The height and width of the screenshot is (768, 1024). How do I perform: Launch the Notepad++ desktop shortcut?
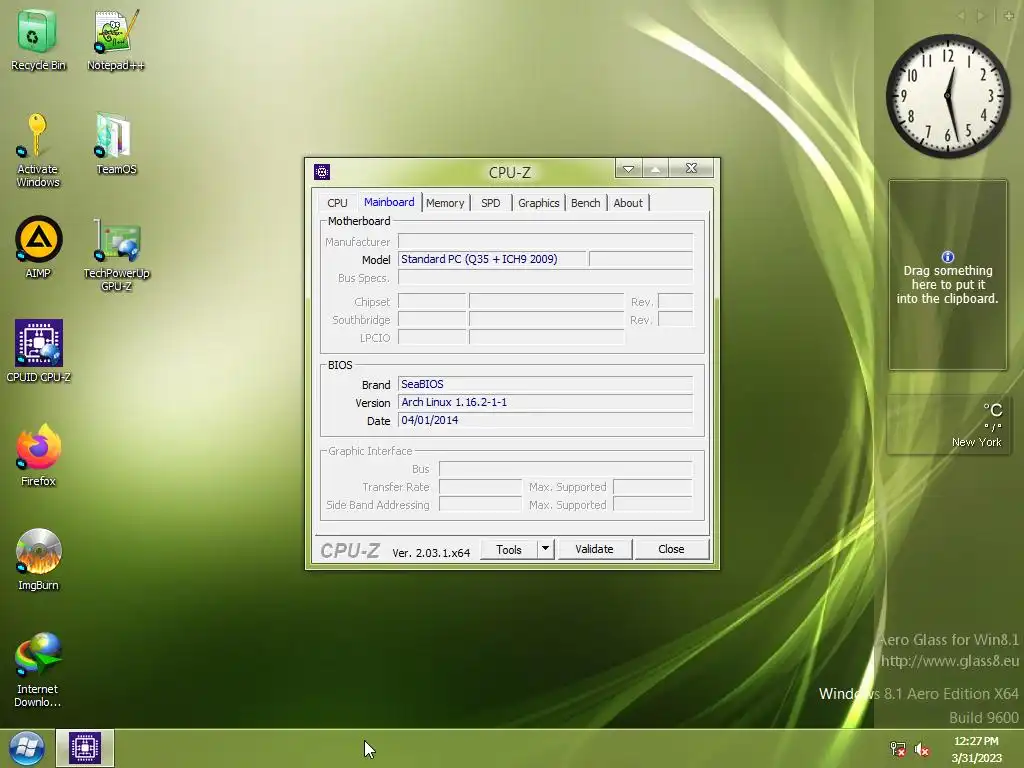point(116,39)
